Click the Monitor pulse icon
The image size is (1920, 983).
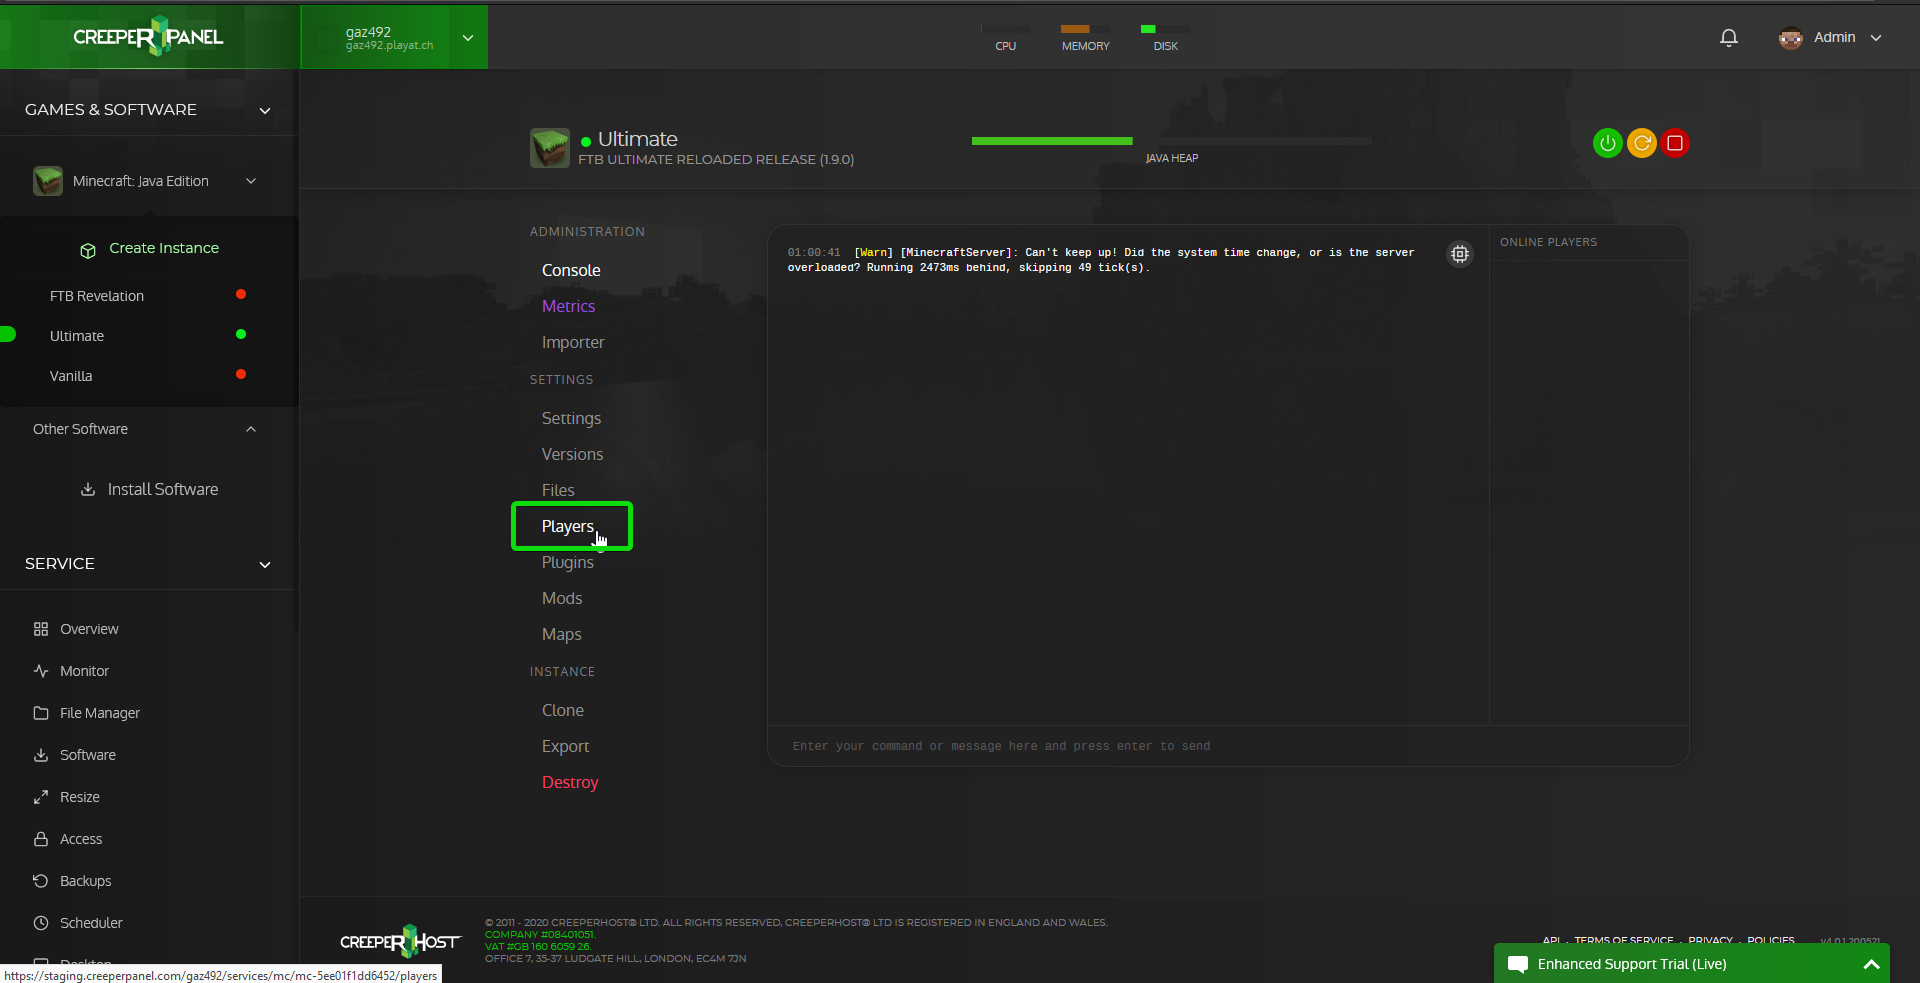point(41,671)
